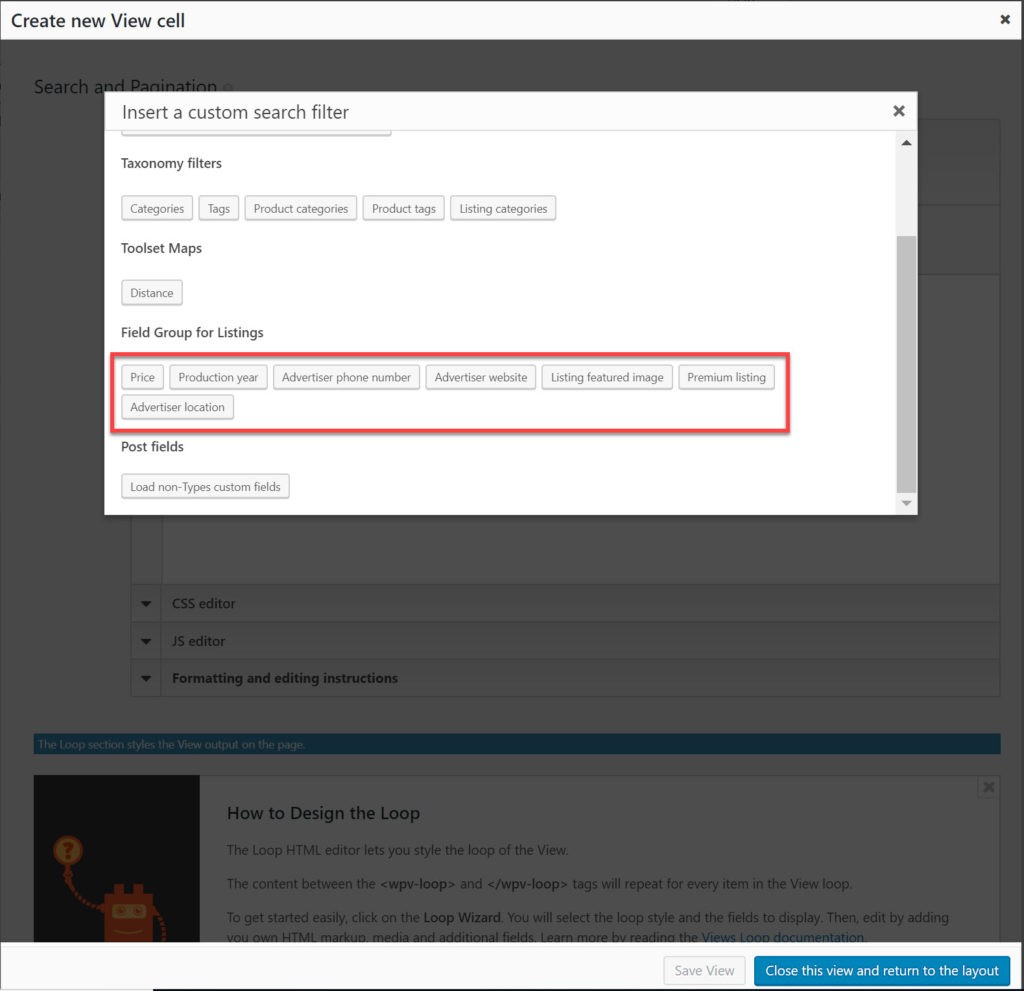Screen dimensions: 1024x991
Task: Close the Create new View cell window
Action: (x=1005, y=20)
